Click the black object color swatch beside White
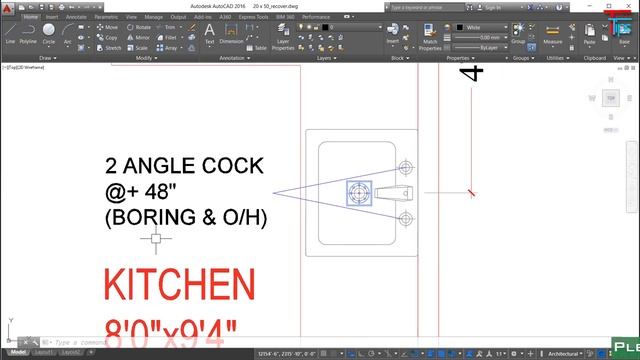Viewport: 640px width, 360px height. 460,27
